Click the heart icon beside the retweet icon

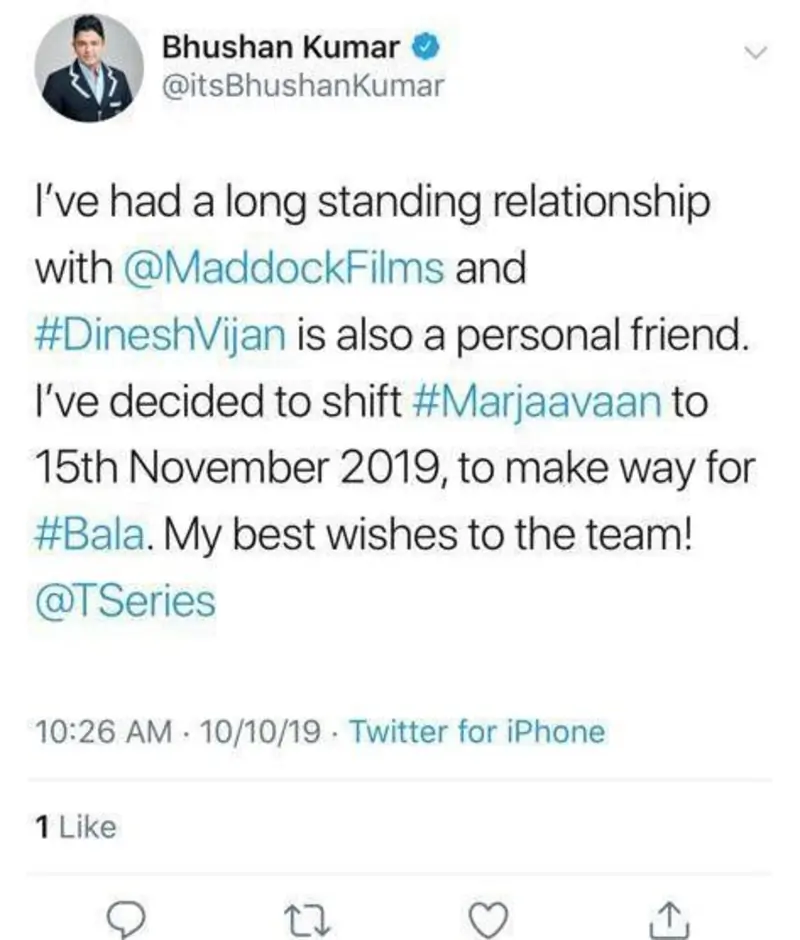tap(489, 915)
